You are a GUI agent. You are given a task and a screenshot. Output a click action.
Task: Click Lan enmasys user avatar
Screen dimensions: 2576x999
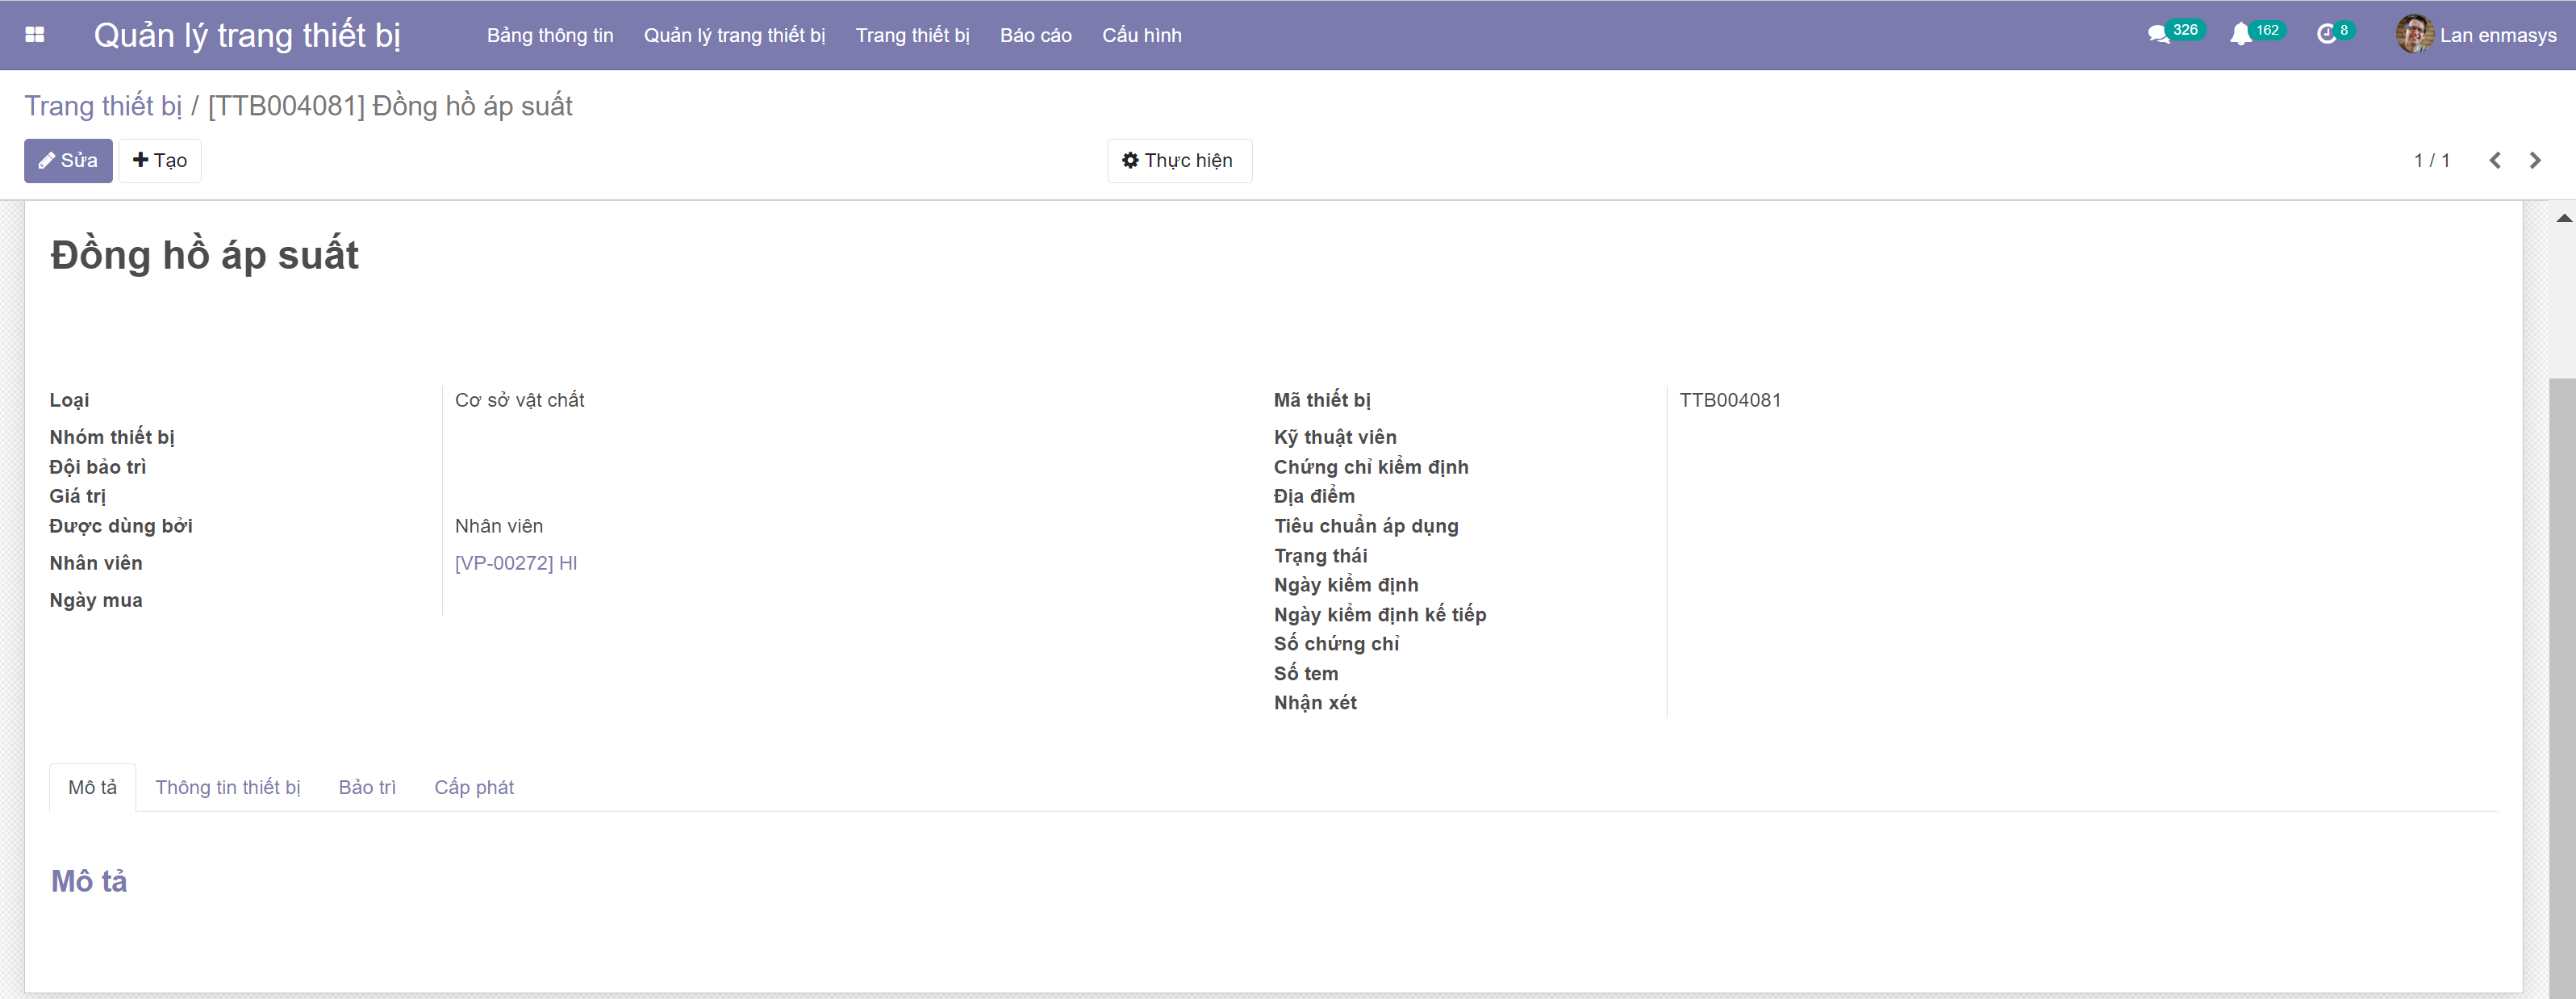2413,35
